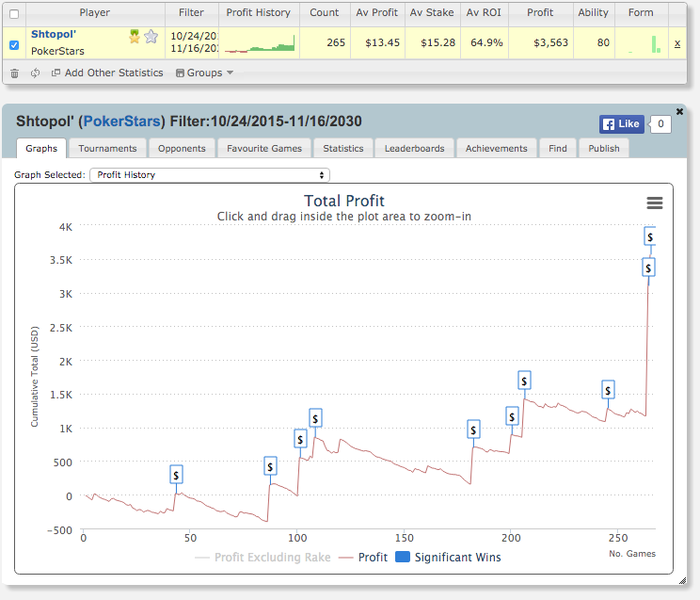Sort table by the Count column header

click(x=324, y=12)
